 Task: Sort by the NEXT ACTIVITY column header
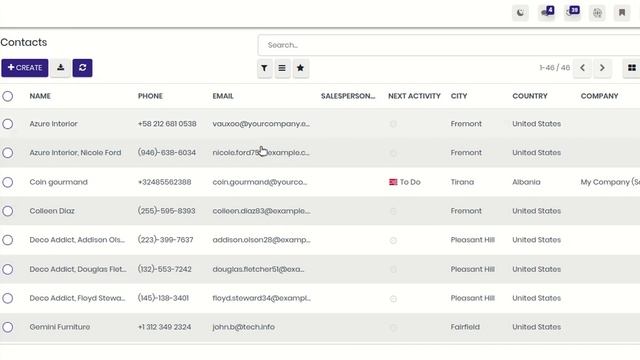414,96
